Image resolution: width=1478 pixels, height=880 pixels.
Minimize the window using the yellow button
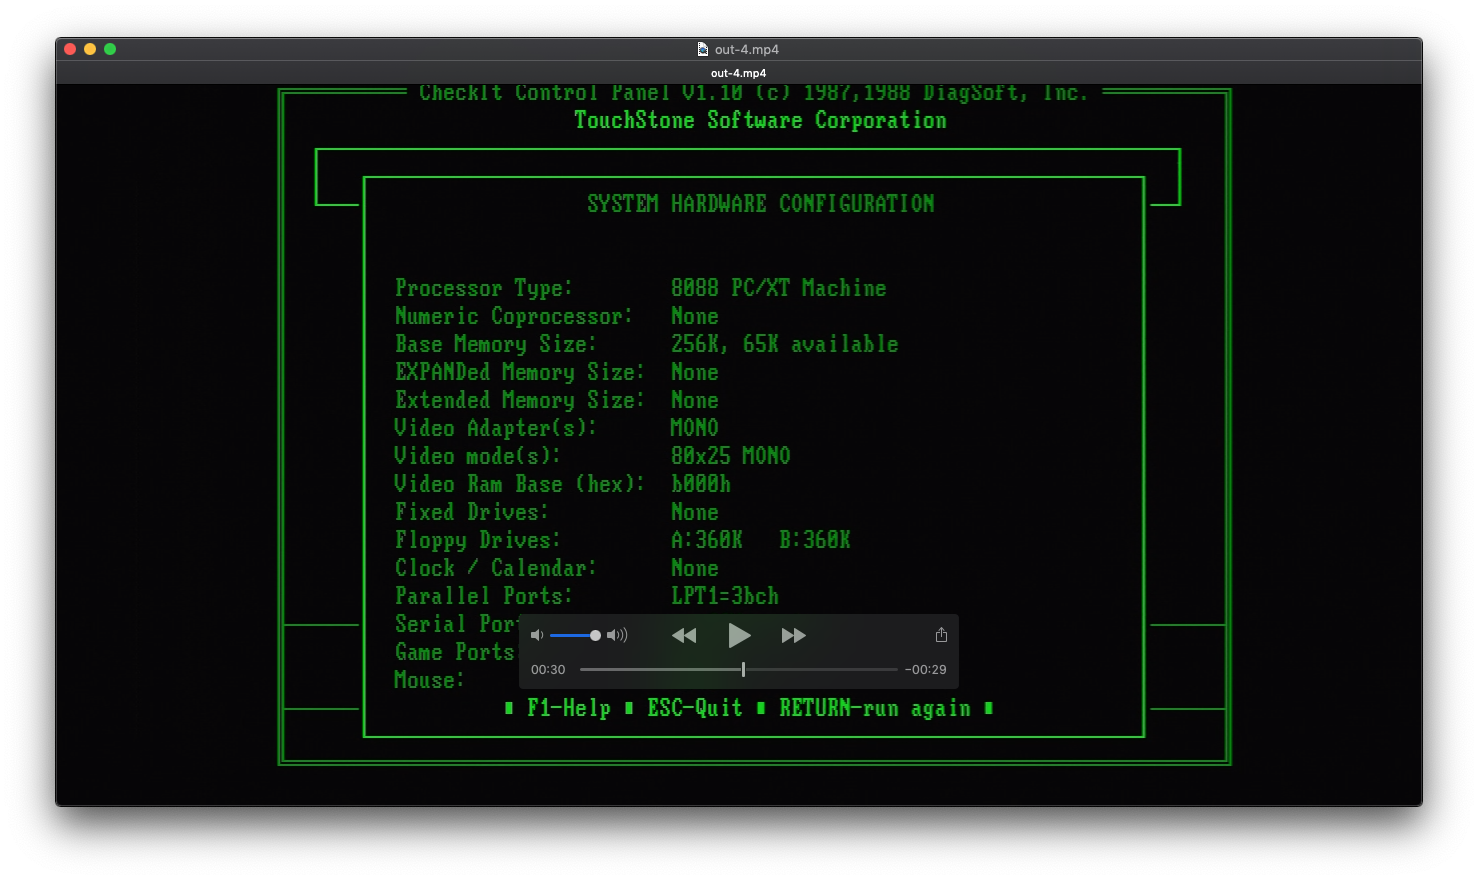tap(90, 49)
